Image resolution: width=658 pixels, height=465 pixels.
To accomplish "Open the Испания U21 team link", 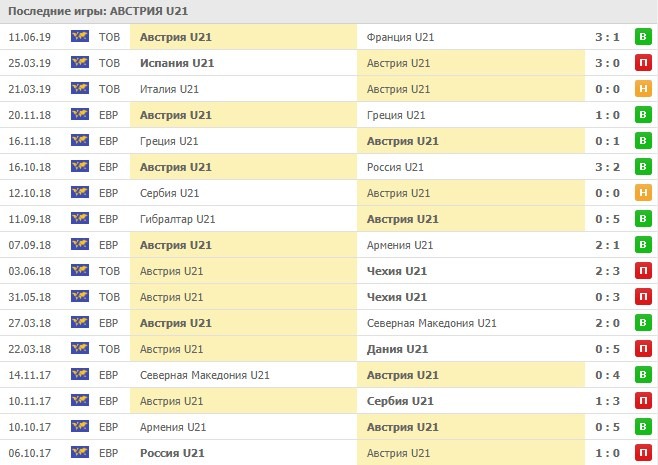I will 177,63.
